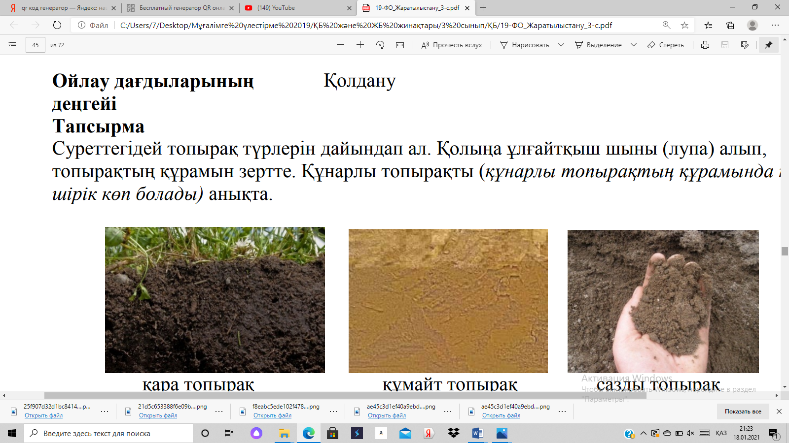Open Yandex browser from the taskbar
Image resolution: width=789 pixels, height=443 pixels.
click(429, 433)
